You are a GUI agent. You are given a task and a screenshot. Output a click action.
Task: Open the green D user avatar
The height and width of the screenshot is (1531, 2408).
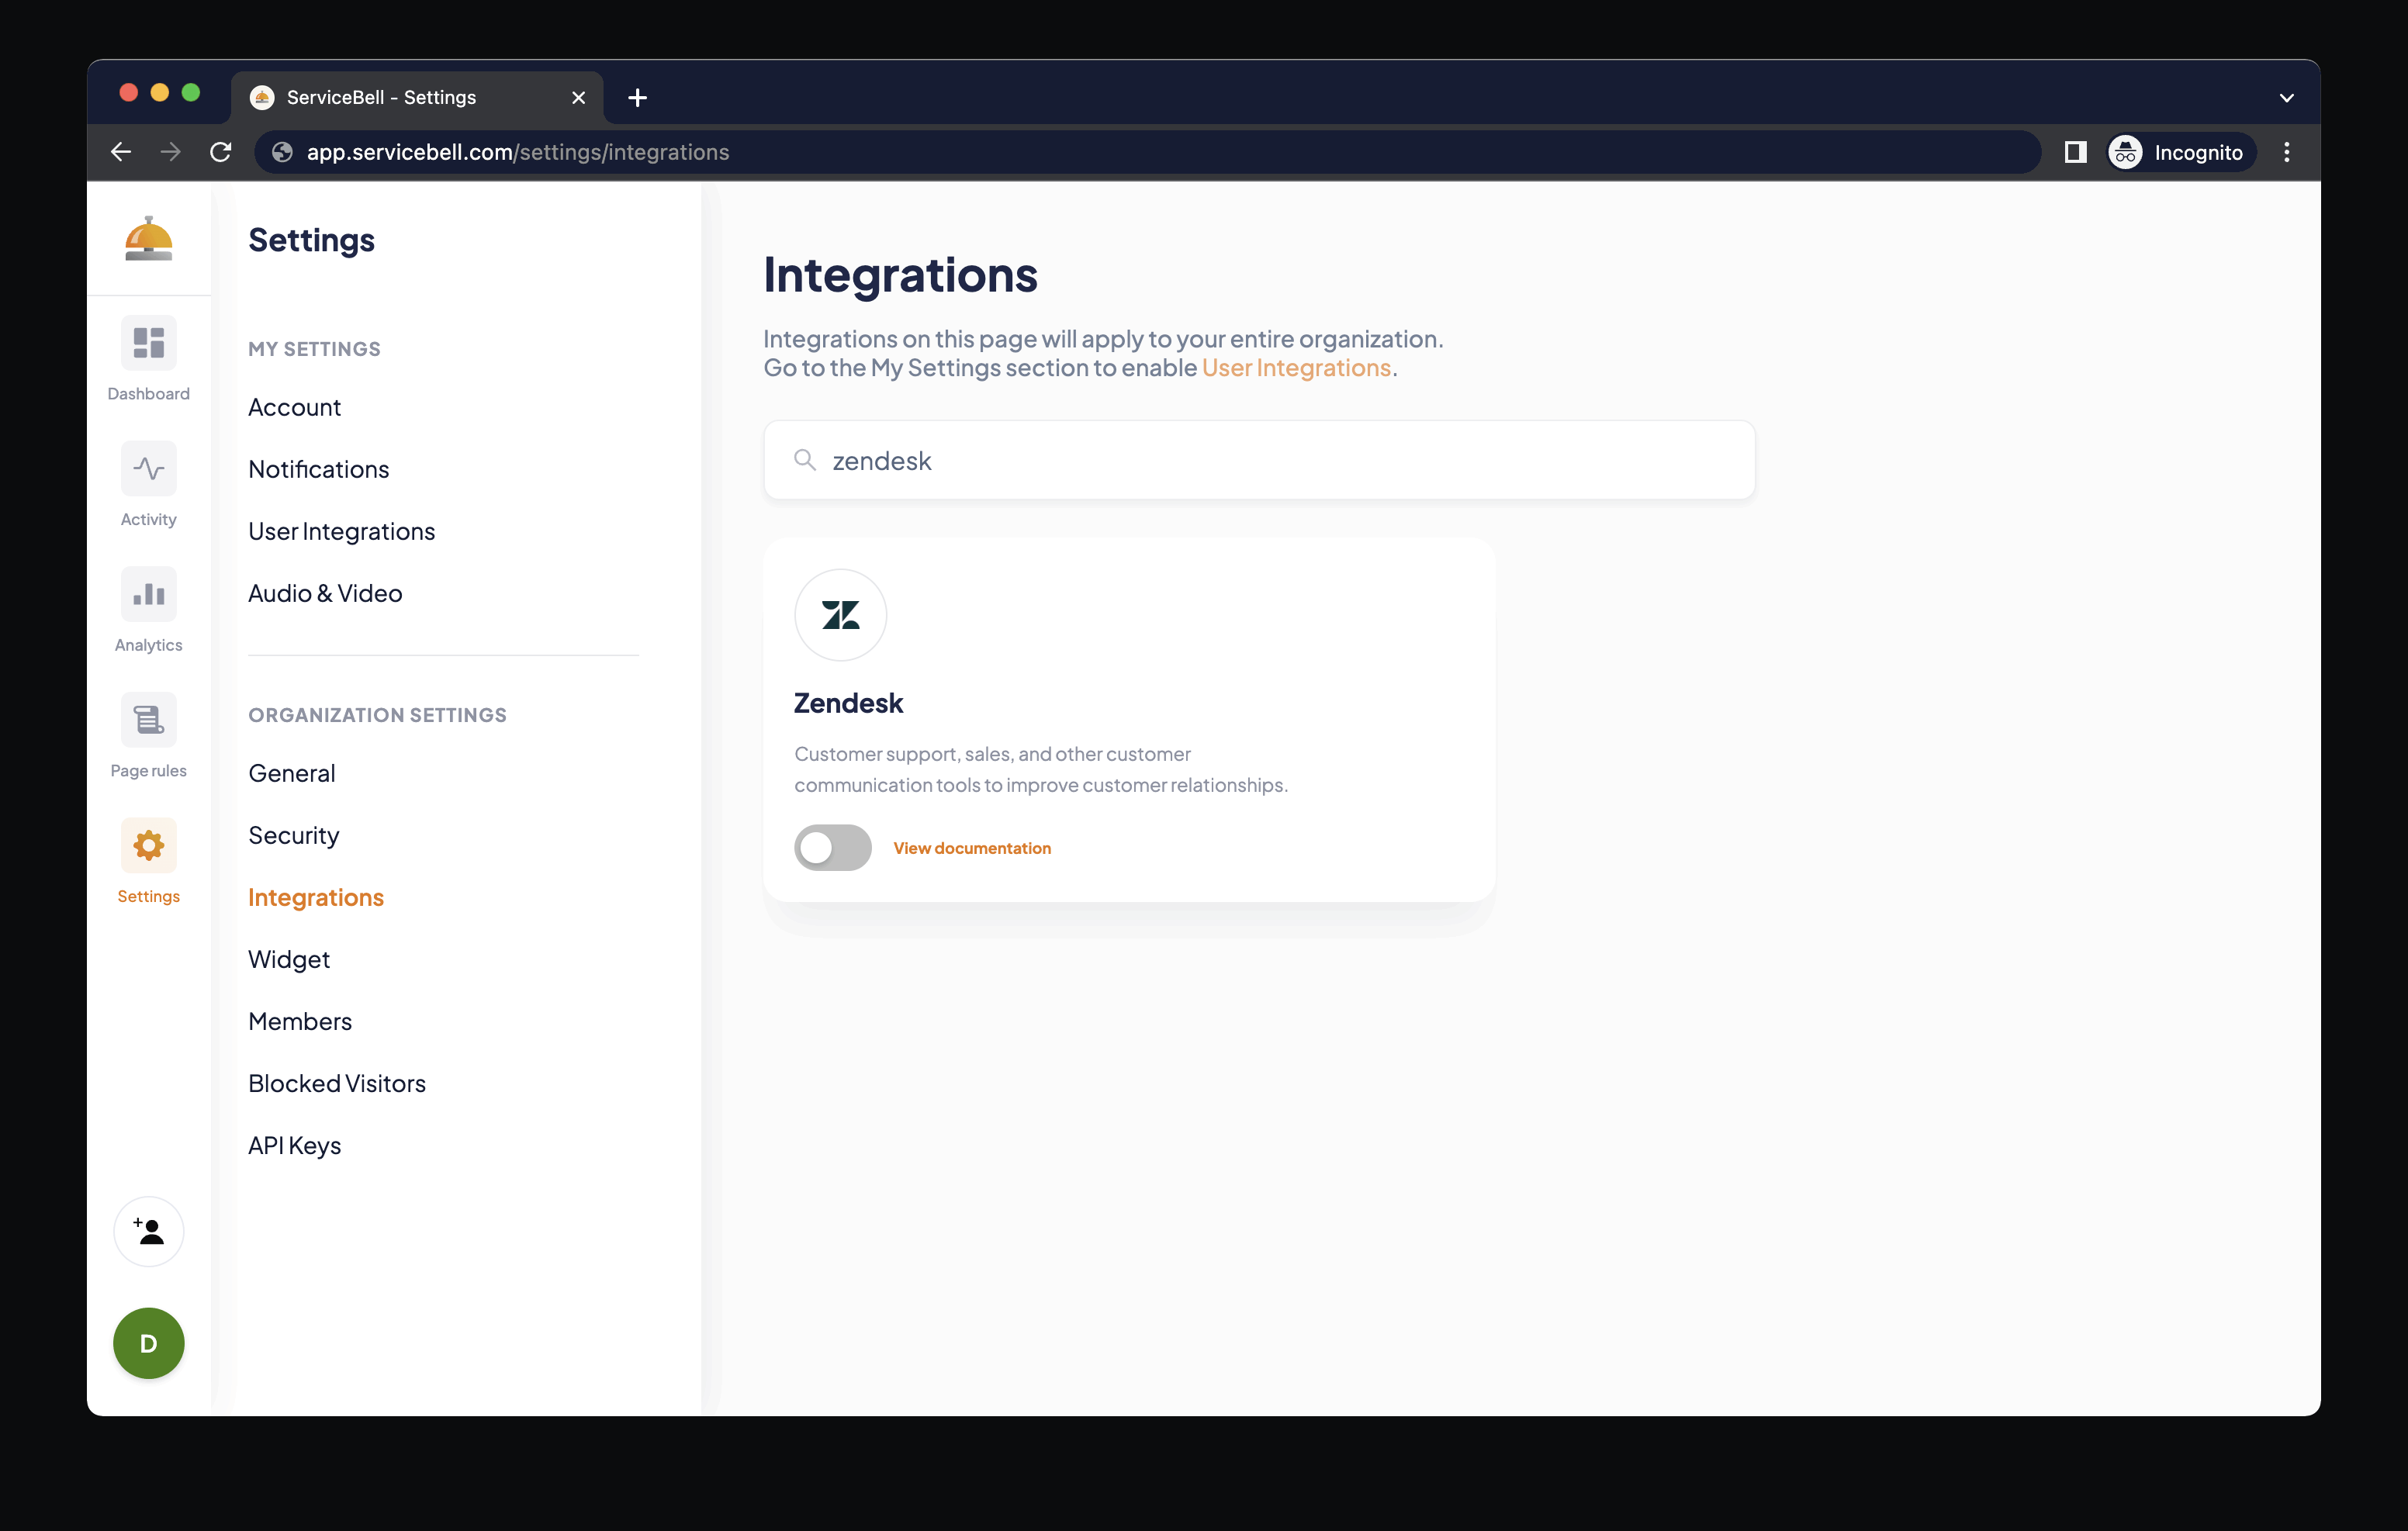coord(148,1343)
